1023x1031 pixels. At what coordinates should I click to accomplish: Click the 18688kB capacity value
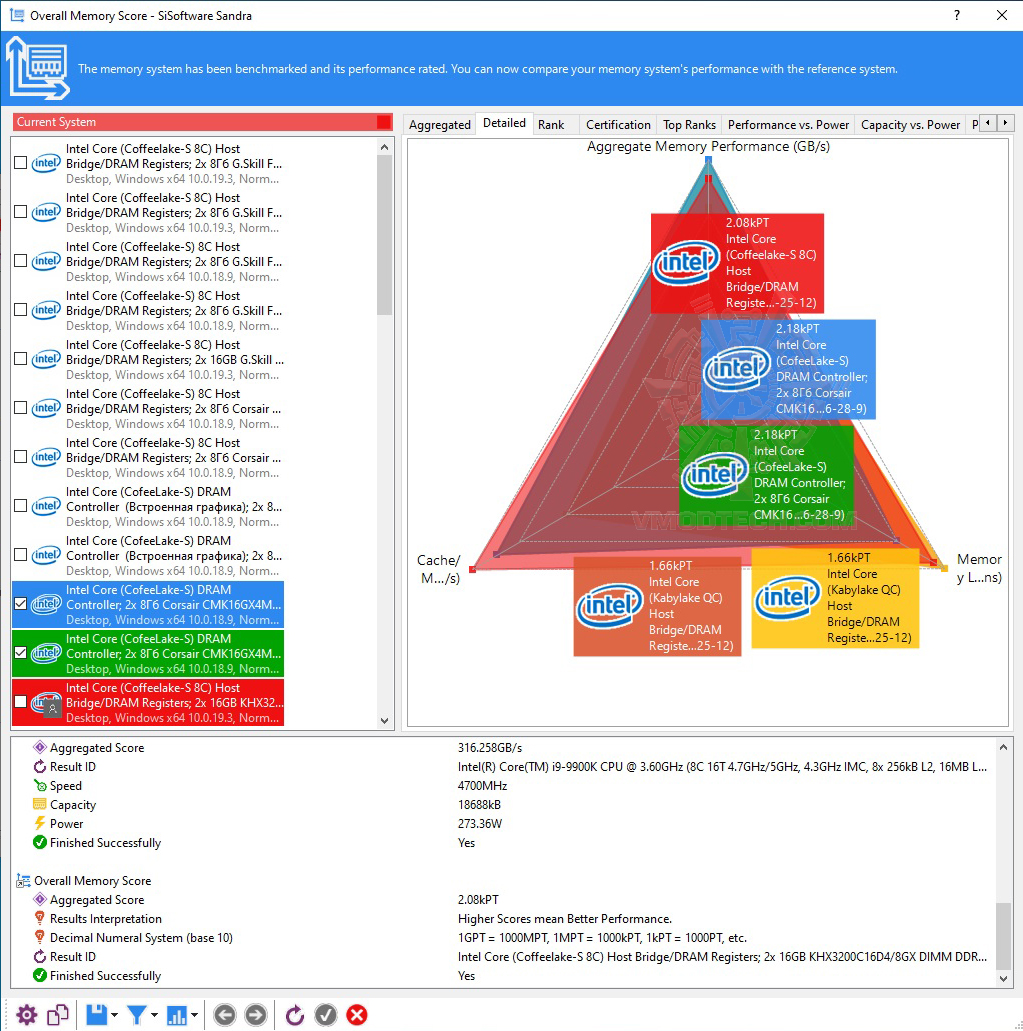[479, 805]
